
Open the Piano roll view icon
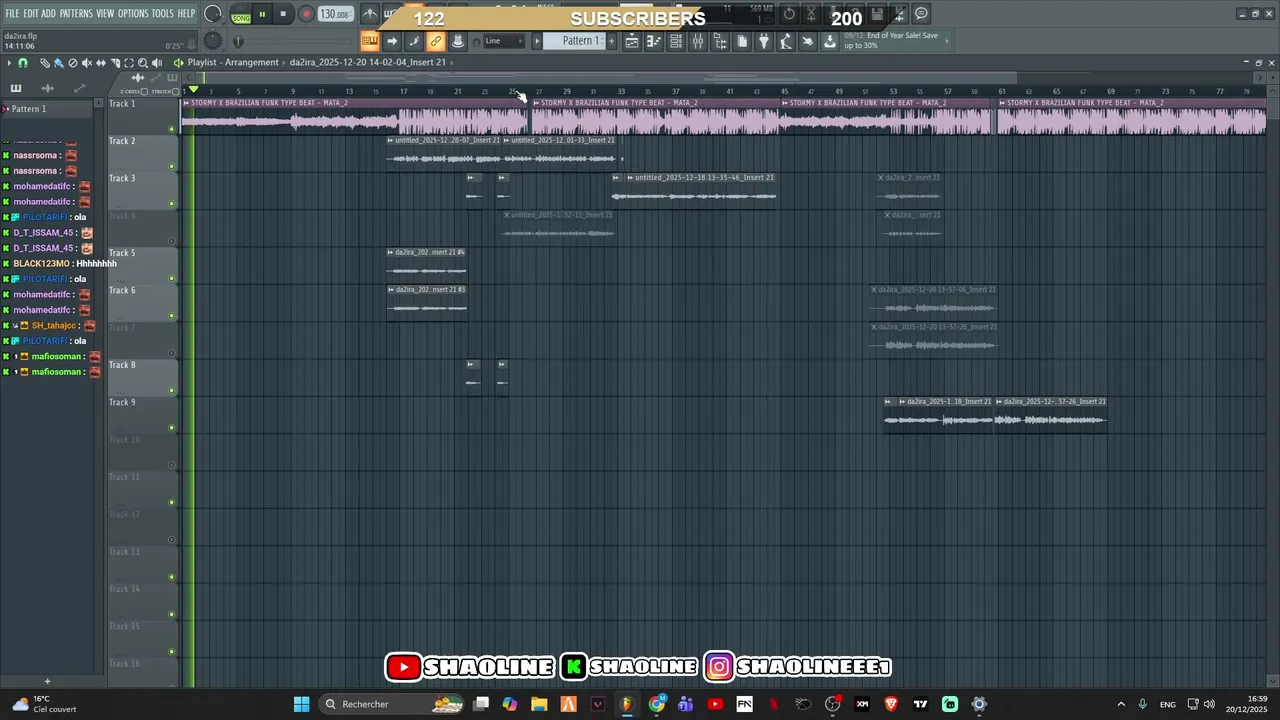[x=654, y=41]
